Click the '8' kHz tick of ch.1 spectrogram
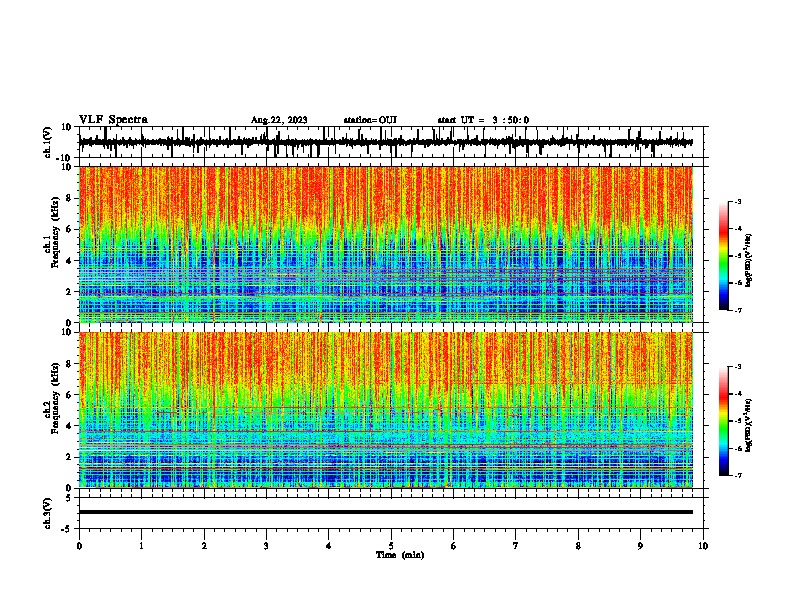 (x=70, y=198)
